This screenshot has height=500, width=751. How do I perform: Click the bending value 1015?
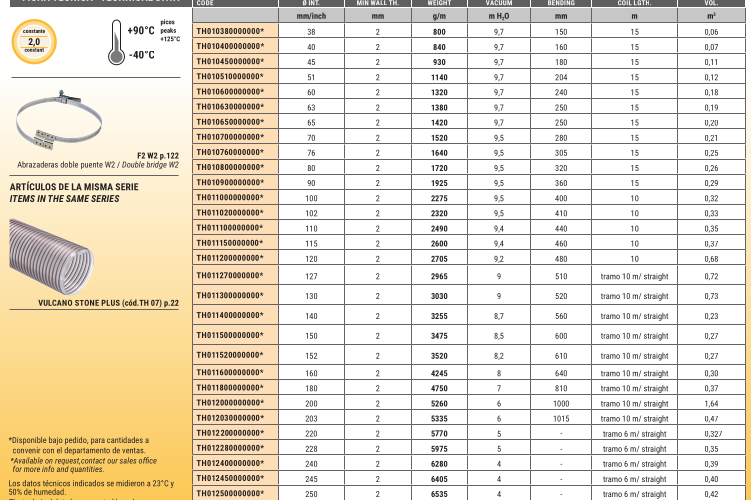coord(561,419)
